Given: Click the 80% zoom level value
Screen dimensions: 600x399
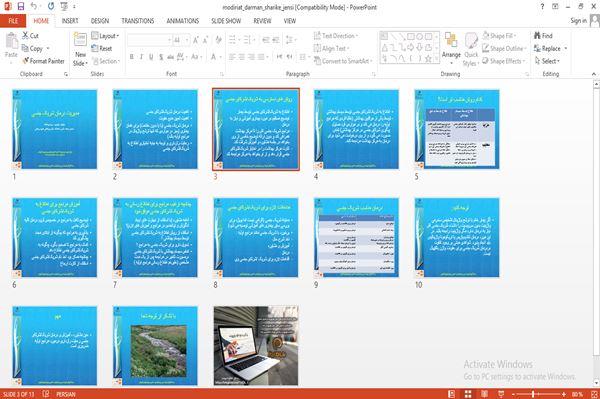Looking at the screenshot, I should (577, 394).
